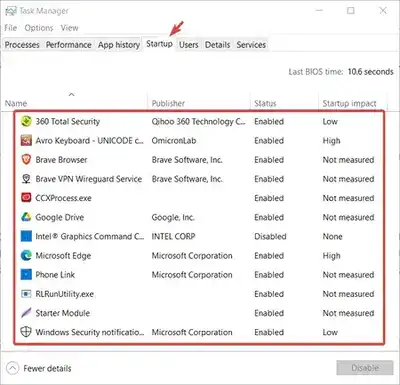
Task: Click the Starter Module feather icon
Action: pyautogui.click(x=26, y=313)
